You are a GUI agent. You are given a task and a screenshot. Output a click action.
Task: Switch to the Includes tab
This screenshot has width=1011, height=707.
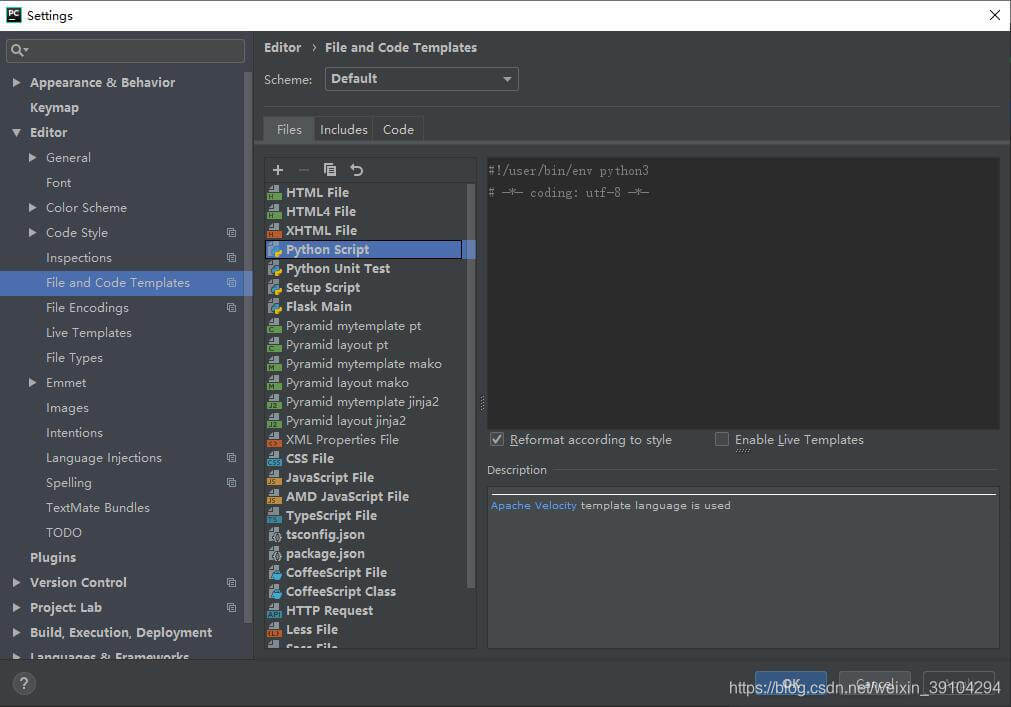(344, 130)
